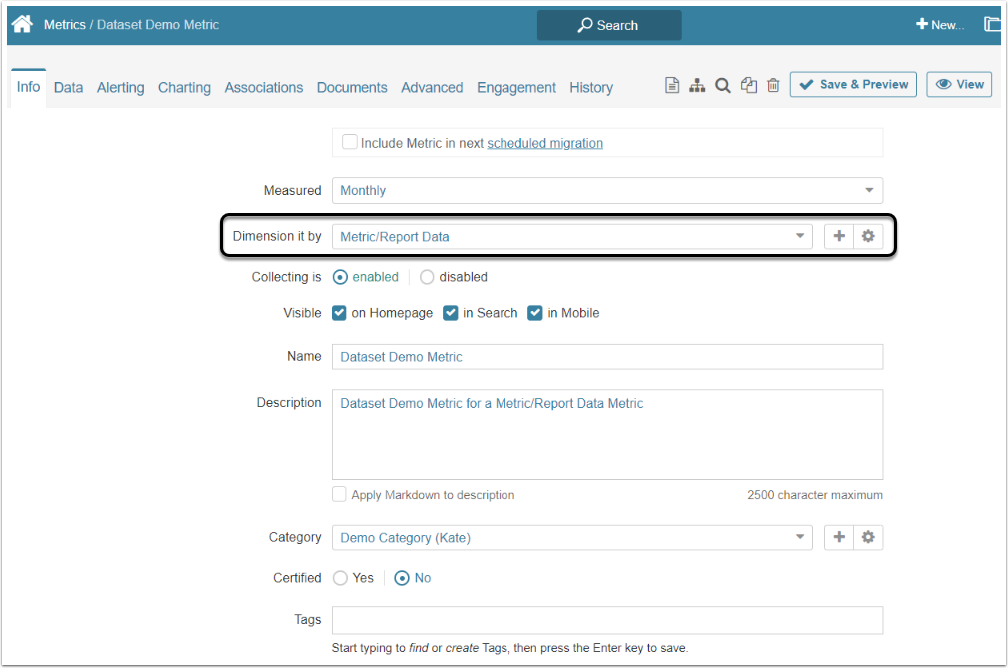Viewport: 1008px width, 668px height.
Task: Enable Include Metric in next migration
Action: click(350, 142)
